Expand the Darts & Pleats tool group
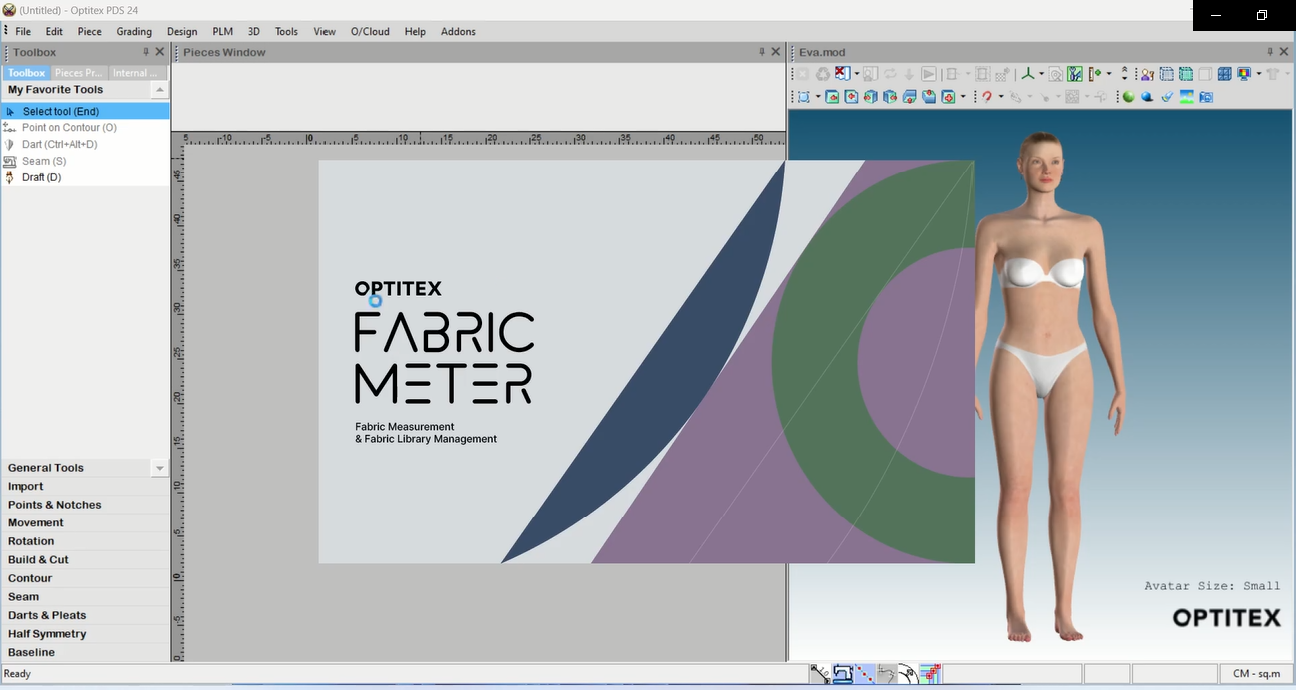The image size is (1296, 690). (47, 615)
